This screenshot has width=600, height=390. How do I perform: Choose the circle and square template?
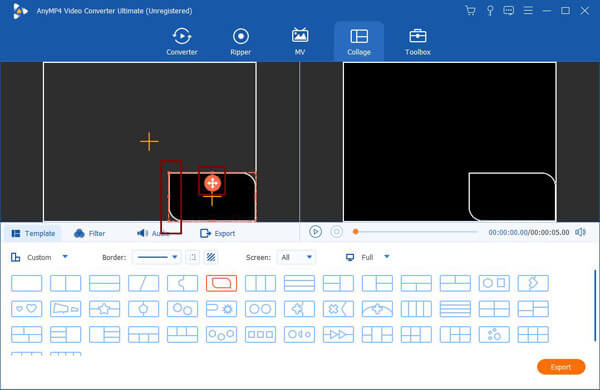pos(494,283)
